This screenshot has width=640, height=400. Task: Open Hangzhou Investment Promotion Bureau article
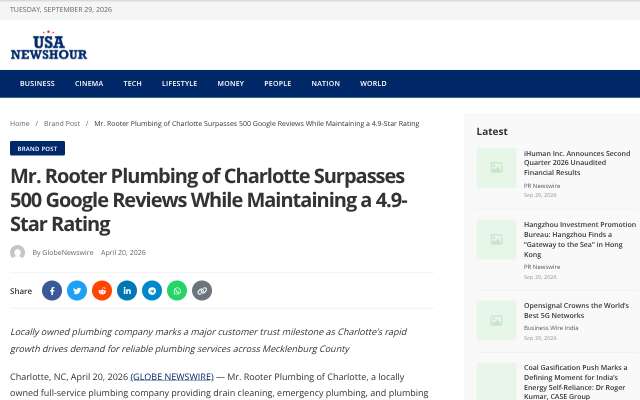point(580,240)
